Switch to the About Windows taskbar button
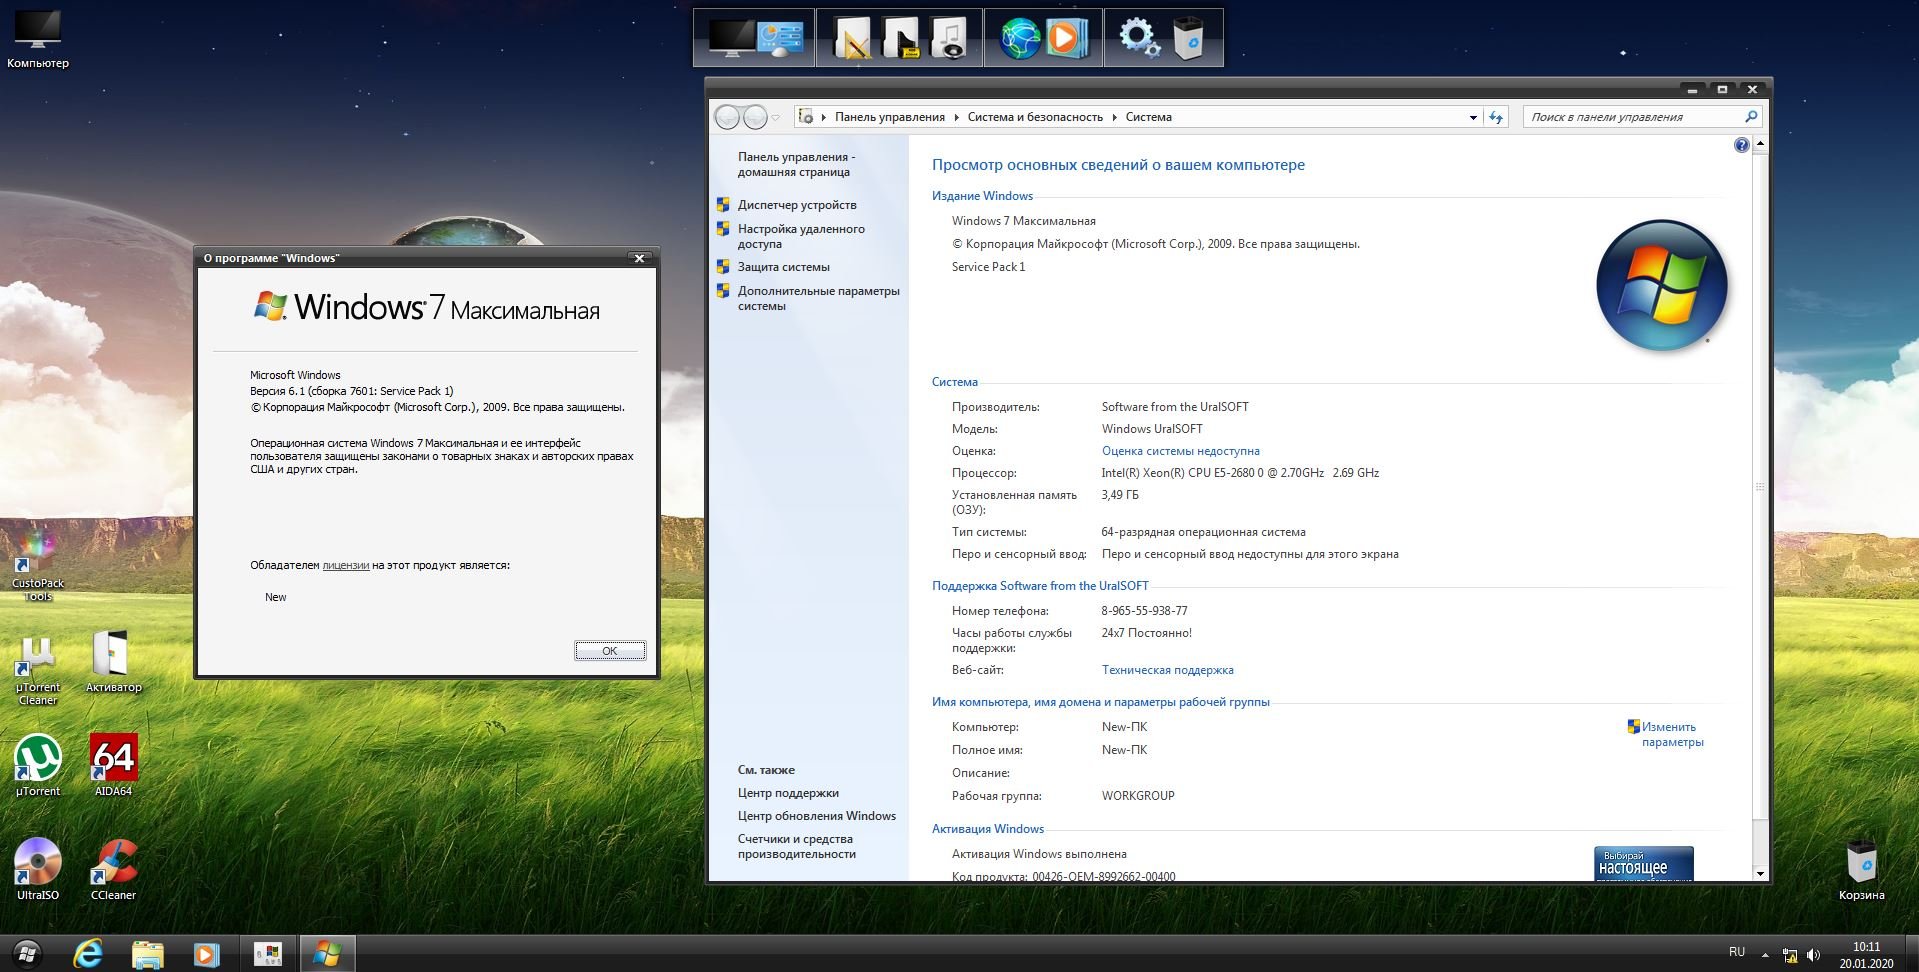This screenshot has width=1919, height=972. (x=327, y=954)
